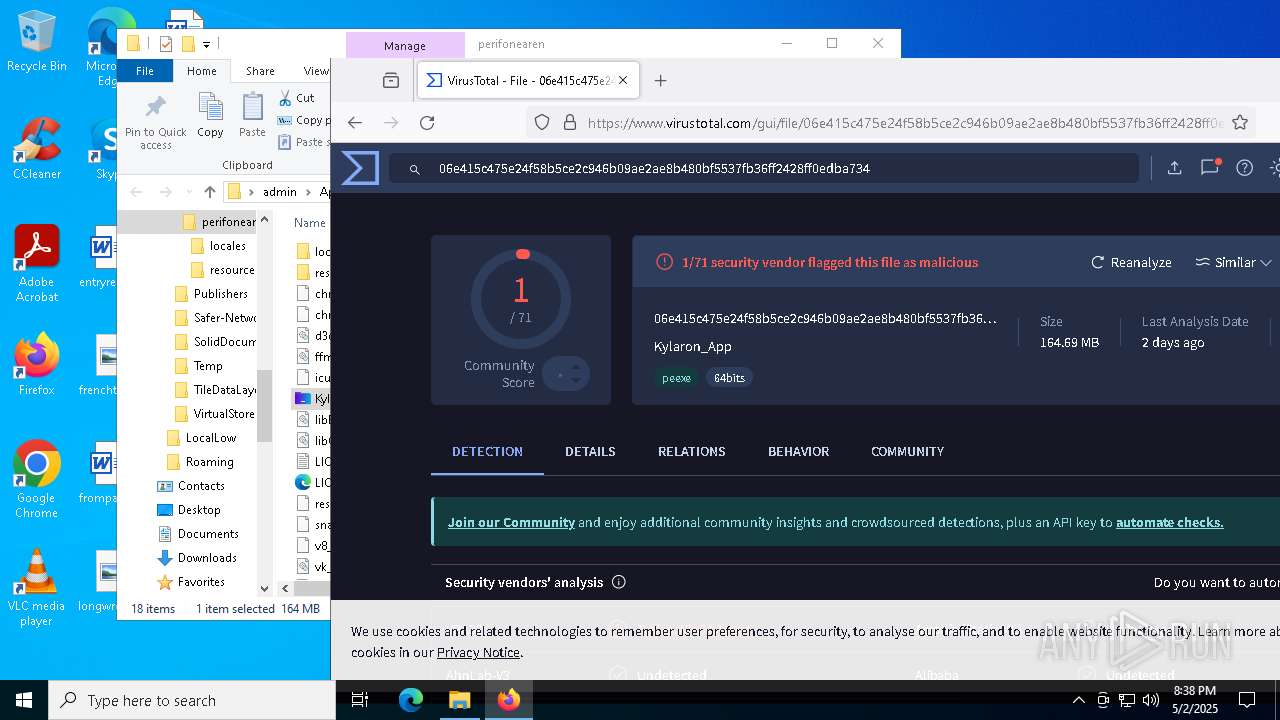Switch to the DETAILS tab

pyautogui.click(x=590, y=451)
